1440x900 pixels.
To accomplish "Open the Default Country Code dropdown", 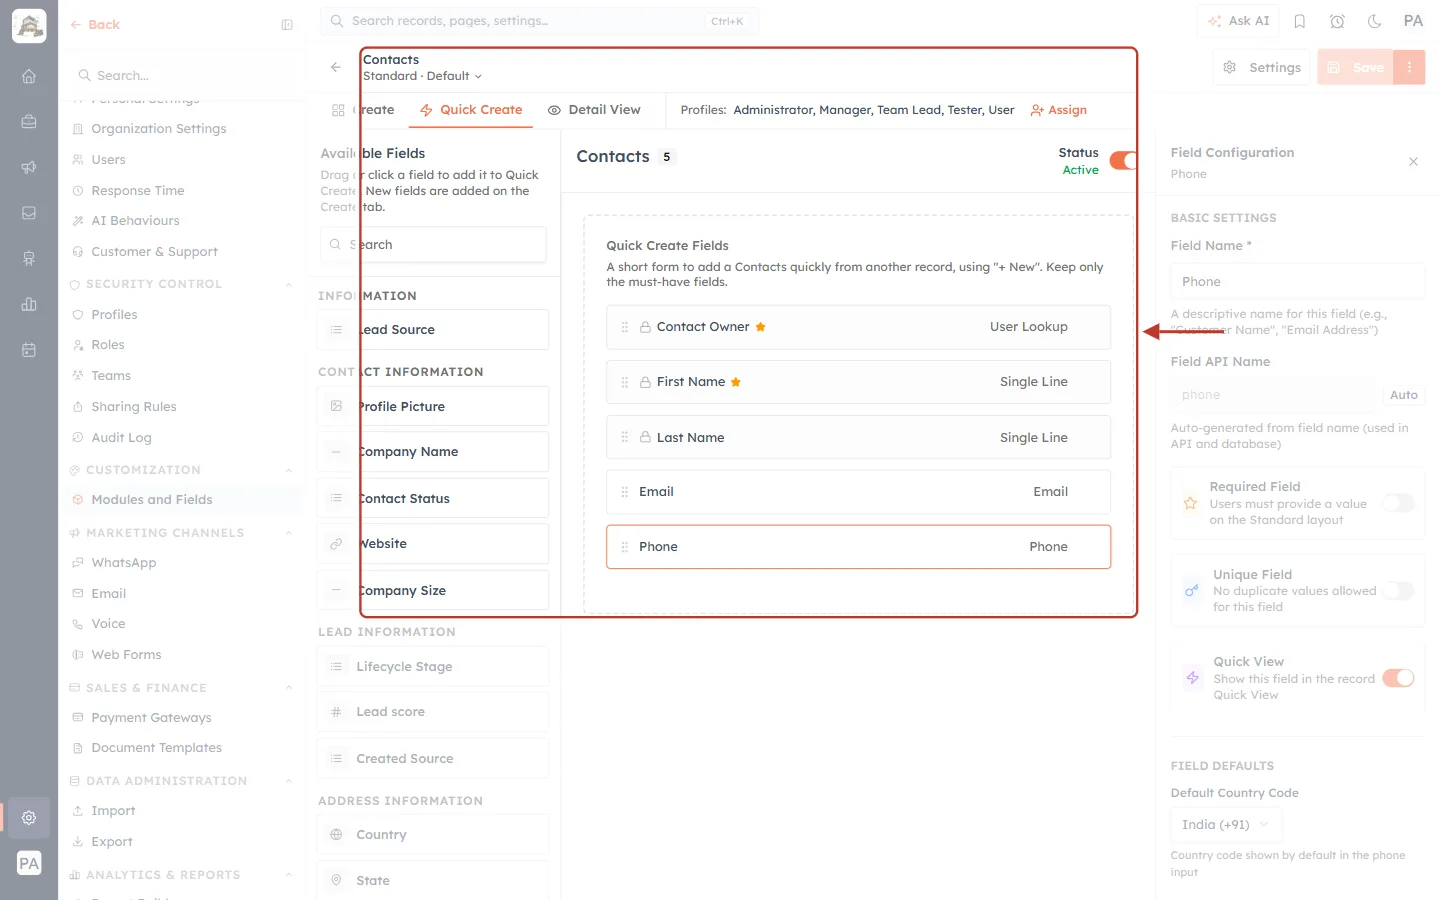I will (1226, 825).
